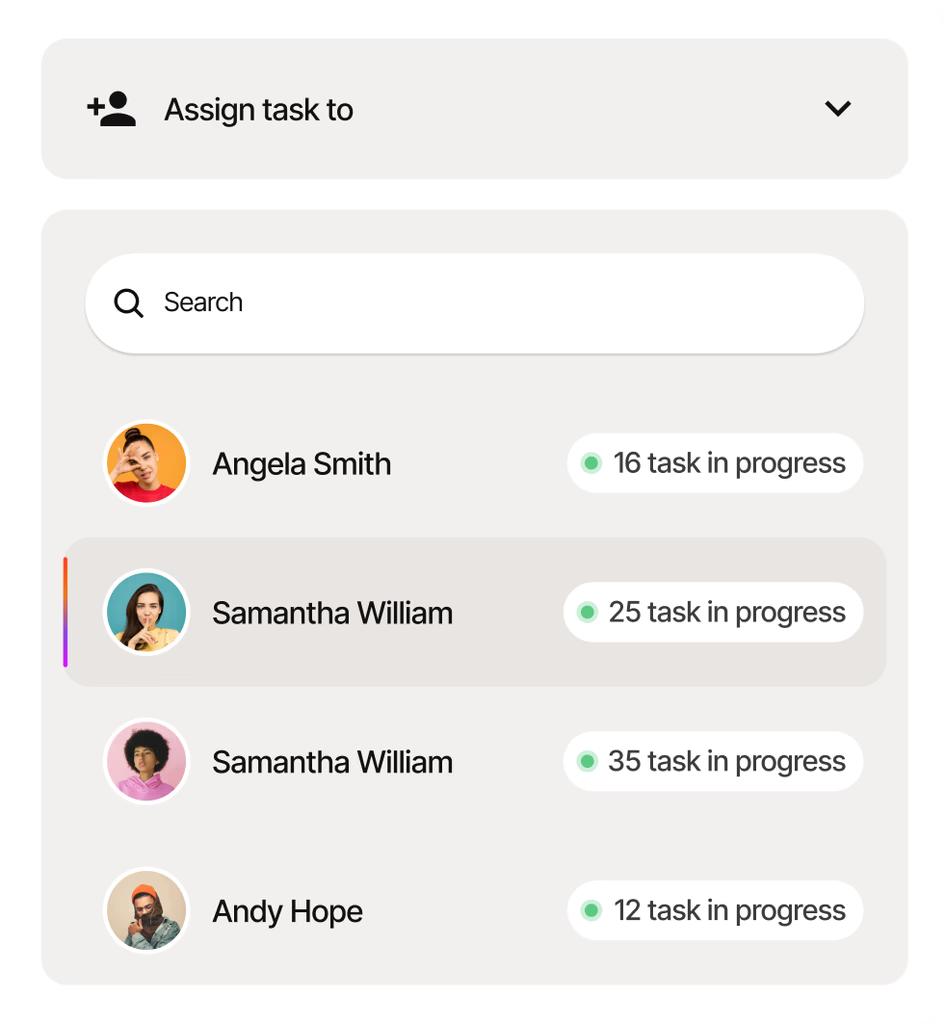Click the 12 task in progress badge
The width and height of the screenshot is (945, 1024).
715,910
